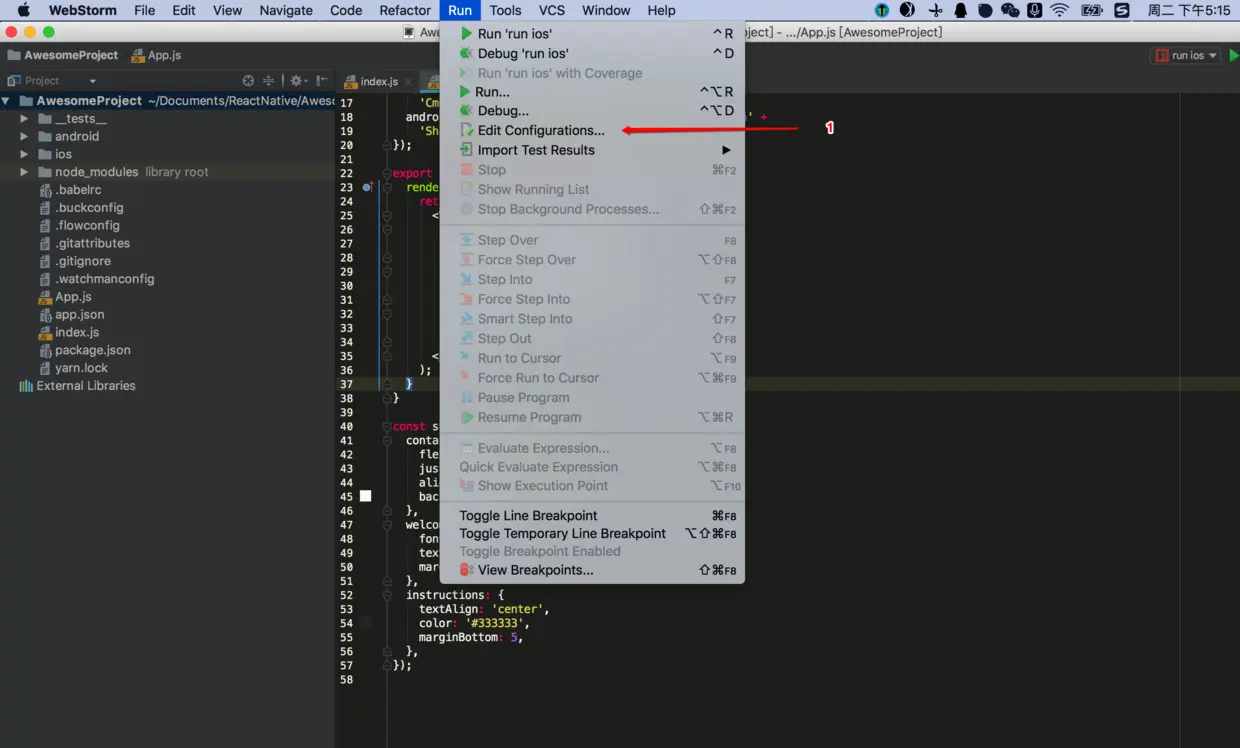
Task: Click the microphone icon in menu bar
Action: click(1034, 10)
